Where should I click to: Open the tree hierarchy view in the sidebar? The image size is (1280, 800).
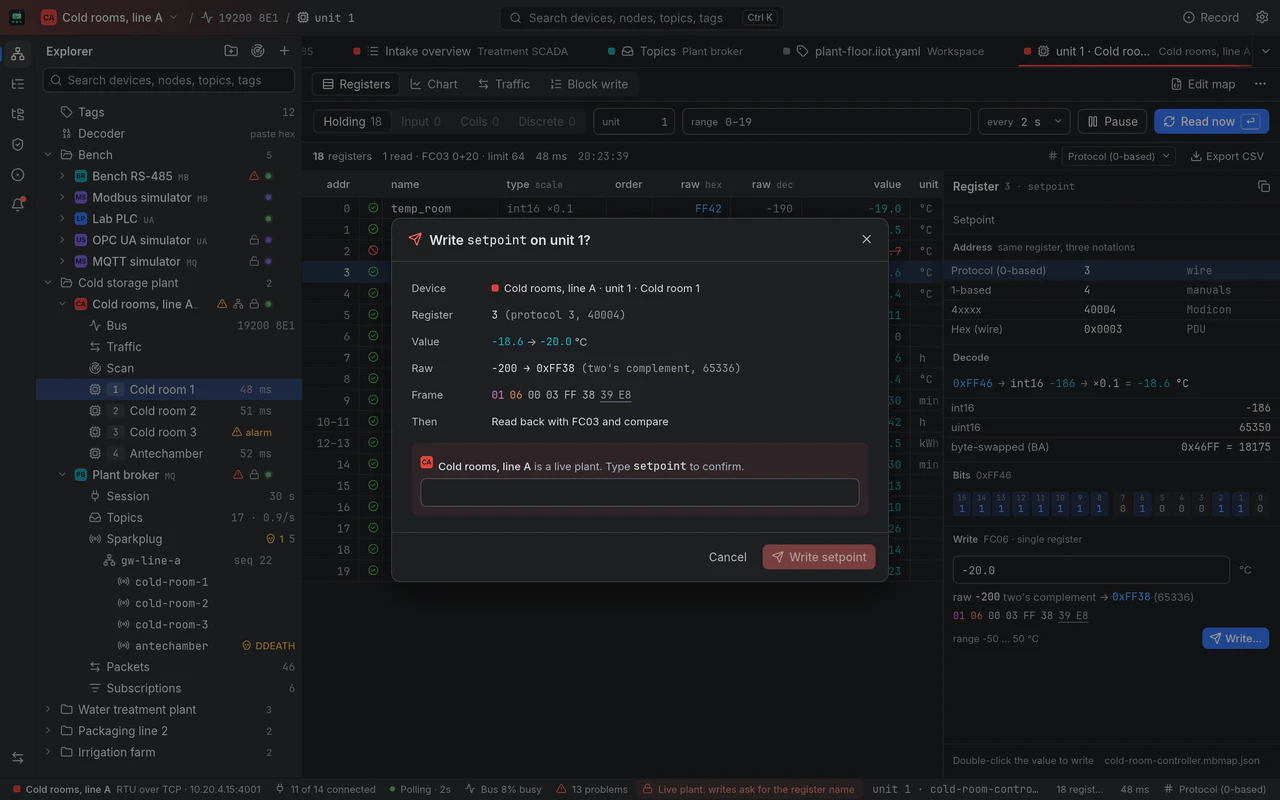click(x=17, y=114)
